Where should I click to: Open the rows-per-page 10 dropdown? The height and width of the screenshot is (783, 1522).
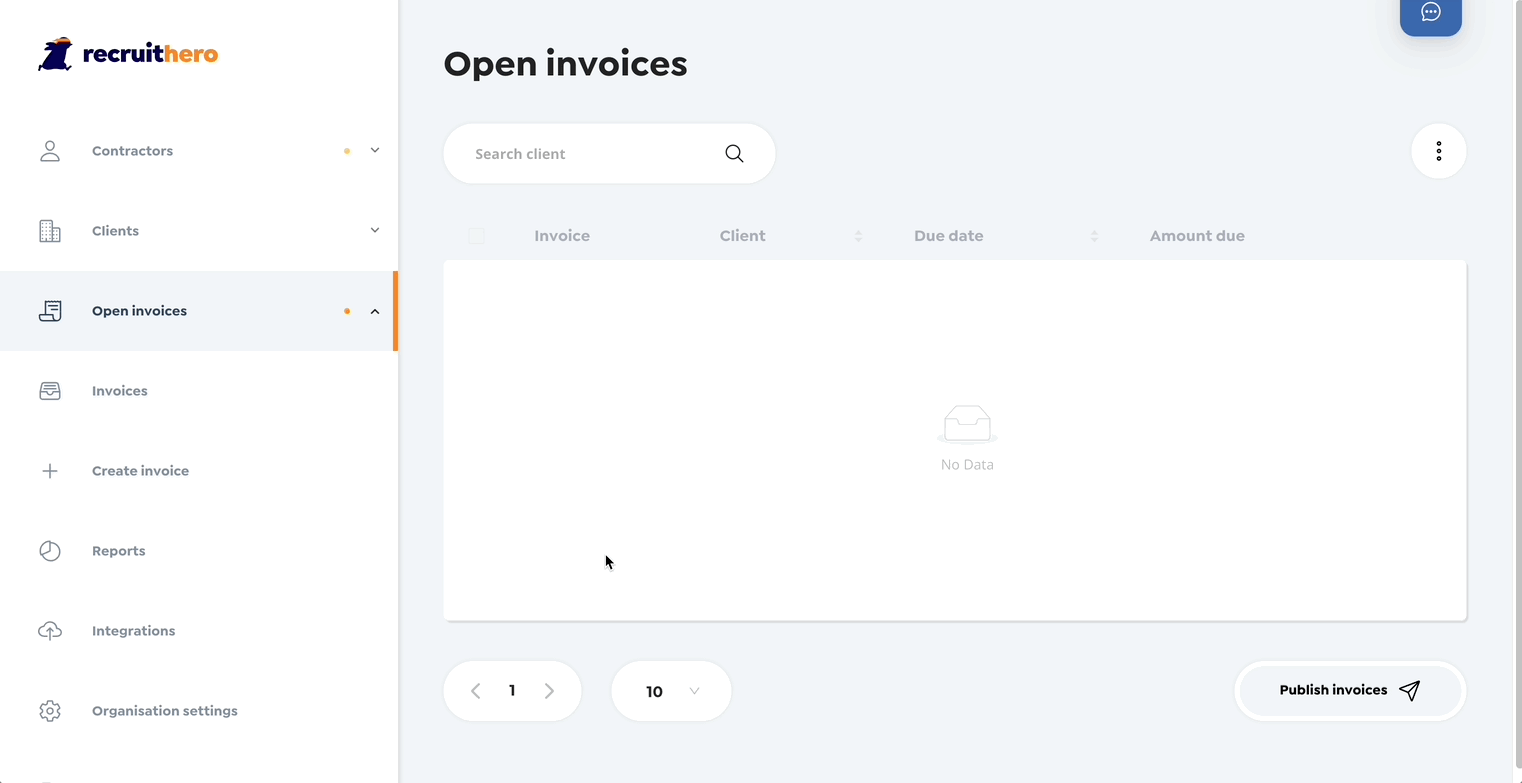pyautogui.click(x=671, y=691)
